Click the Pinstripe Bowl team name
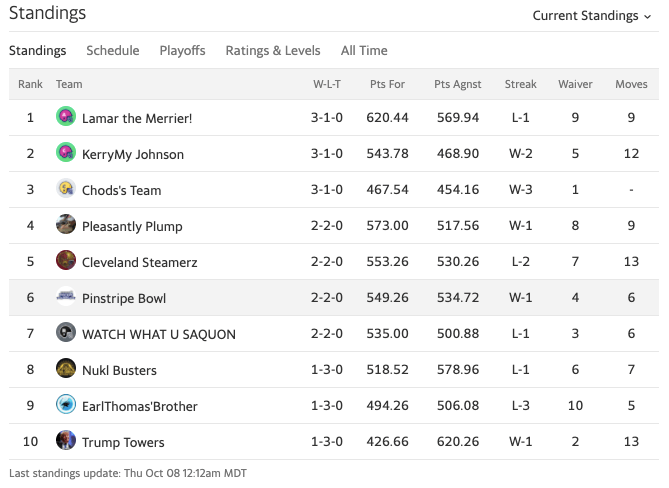 (x=124, y=298)
